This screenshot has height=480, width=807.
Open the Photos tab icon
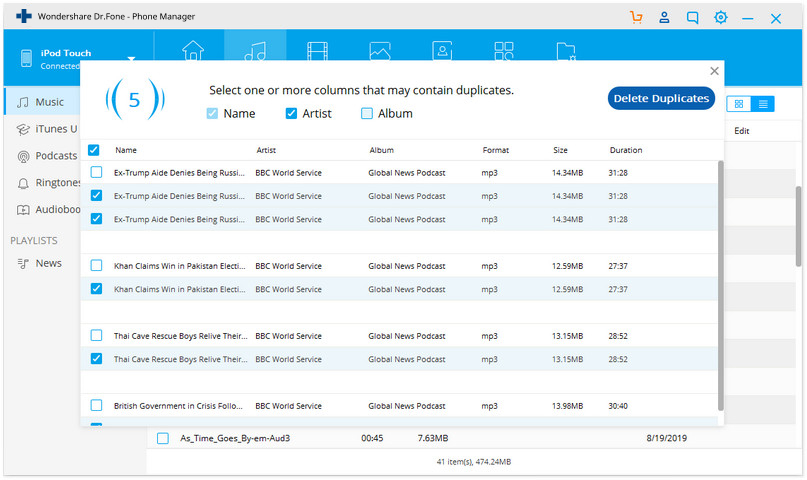[380, 51]
